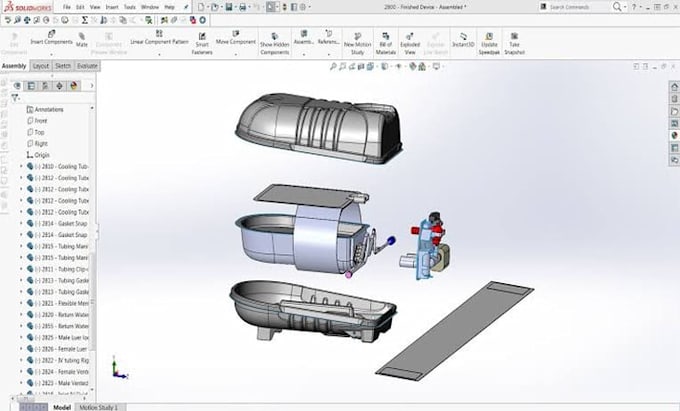Screen dimensions: 680x411
Task: Activate the Move Component tool
Action: click(x=235, y=38)
